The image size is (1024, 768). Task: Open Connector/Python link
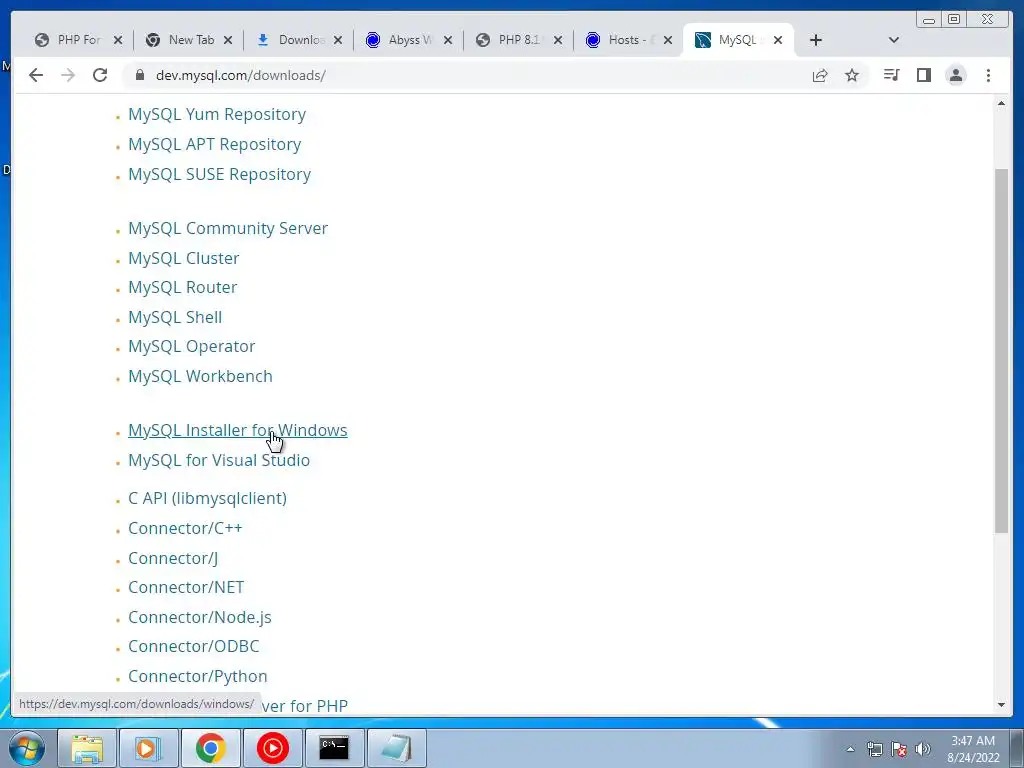pyautogui.click(x=198, y=677)
